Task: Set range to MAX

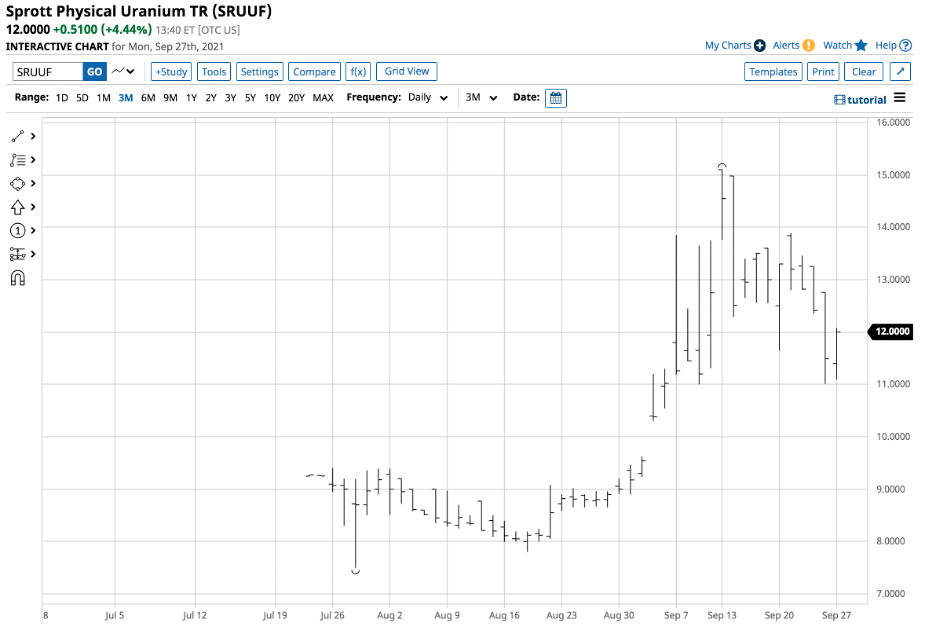Action: [323, 98]
